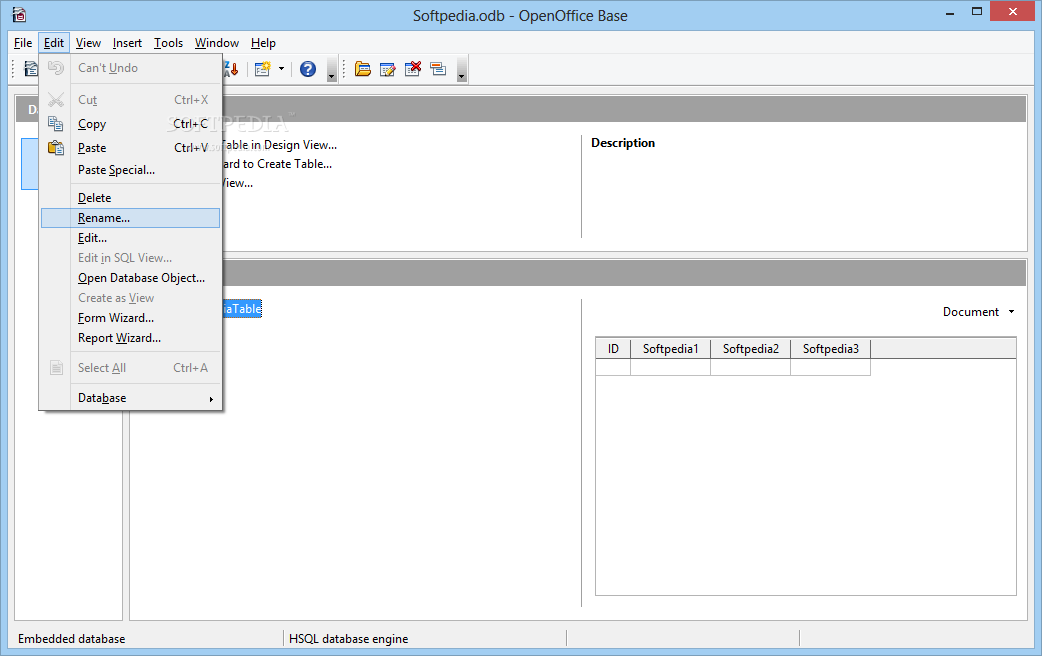Maximize the OpenOffice Base window
Screen dimensions: 1042x656
(x=976, y=12)
